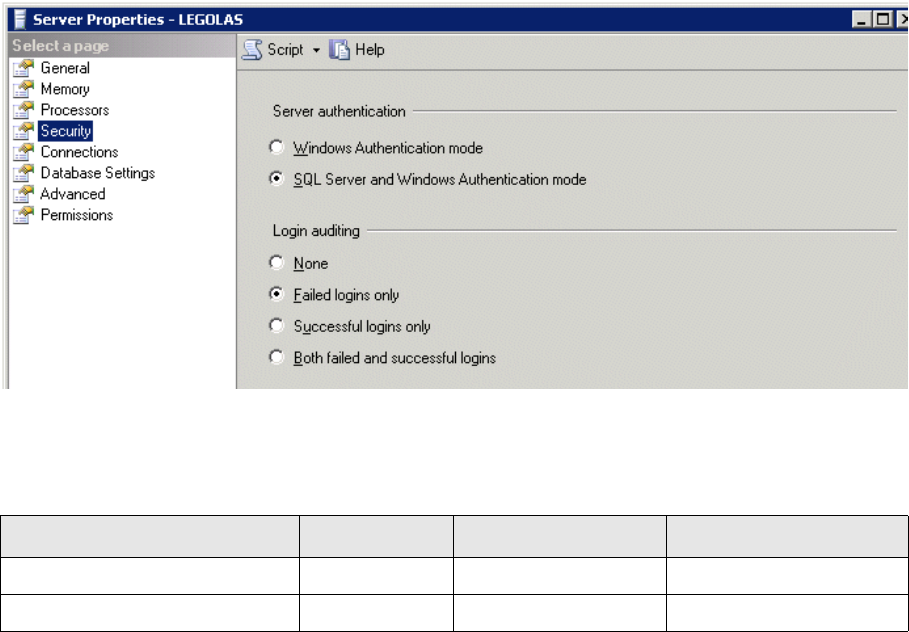
Task: Click the Server authentication group label
Action: coord(339,111)
